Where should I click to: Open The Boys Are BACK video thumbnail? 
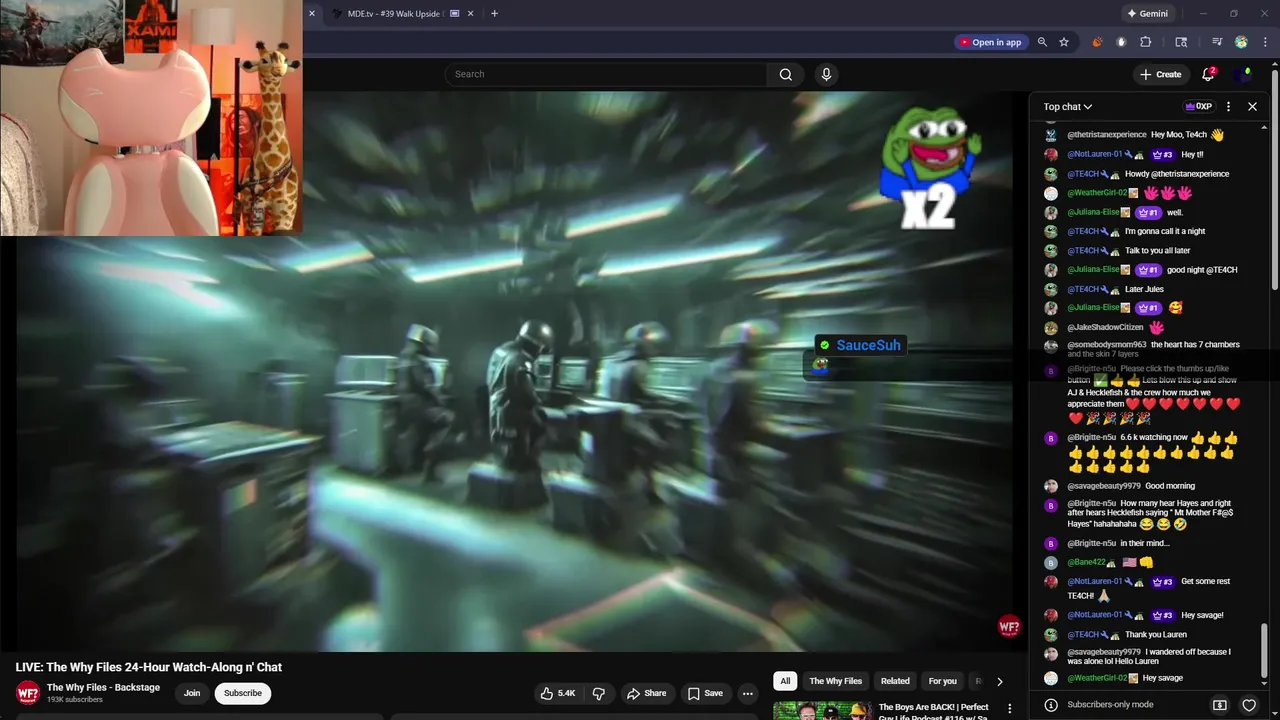[822, 711]
